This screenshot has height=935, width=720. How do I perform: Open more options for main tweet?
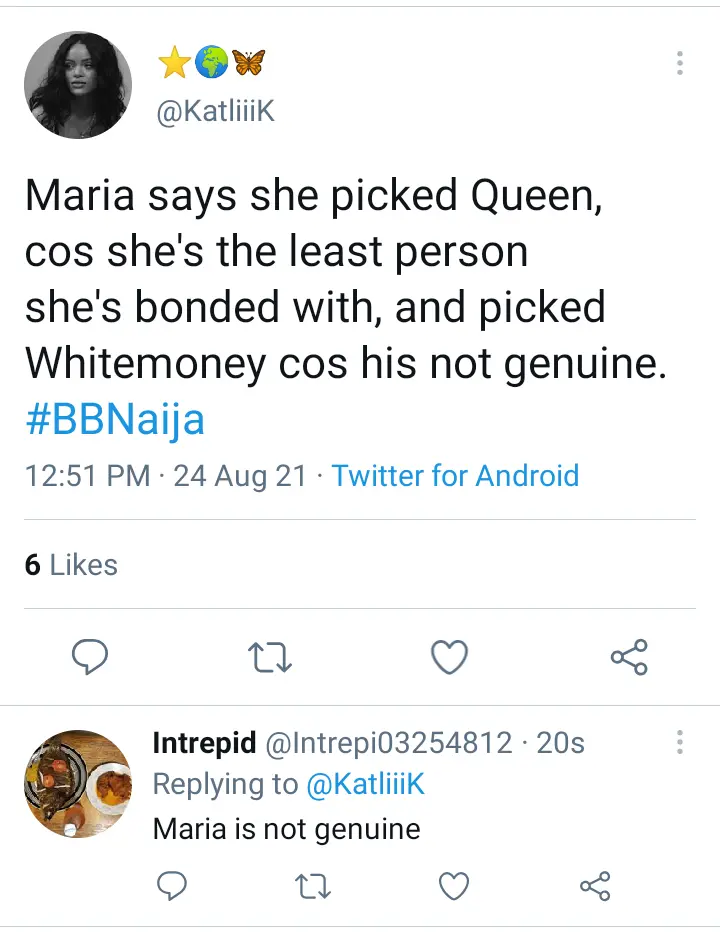point(680,63)
